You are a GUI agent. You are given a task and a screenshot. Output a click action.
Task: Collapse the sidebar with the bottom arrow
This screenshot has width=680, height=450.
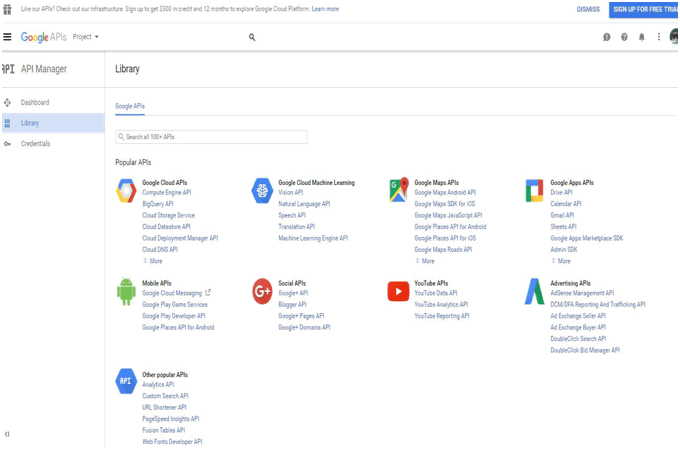pos(7,434)
